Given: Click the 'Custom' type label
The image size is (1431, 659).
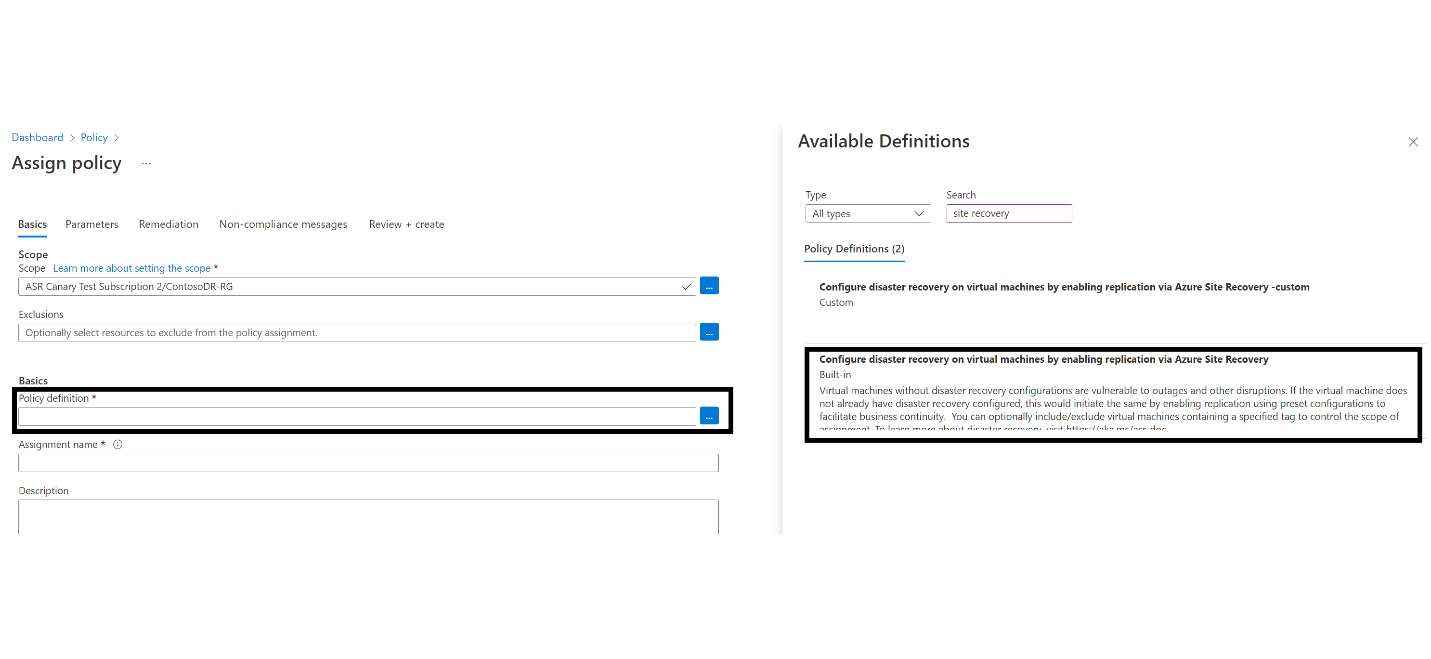Looking at the screenshot, I should 836,302.
